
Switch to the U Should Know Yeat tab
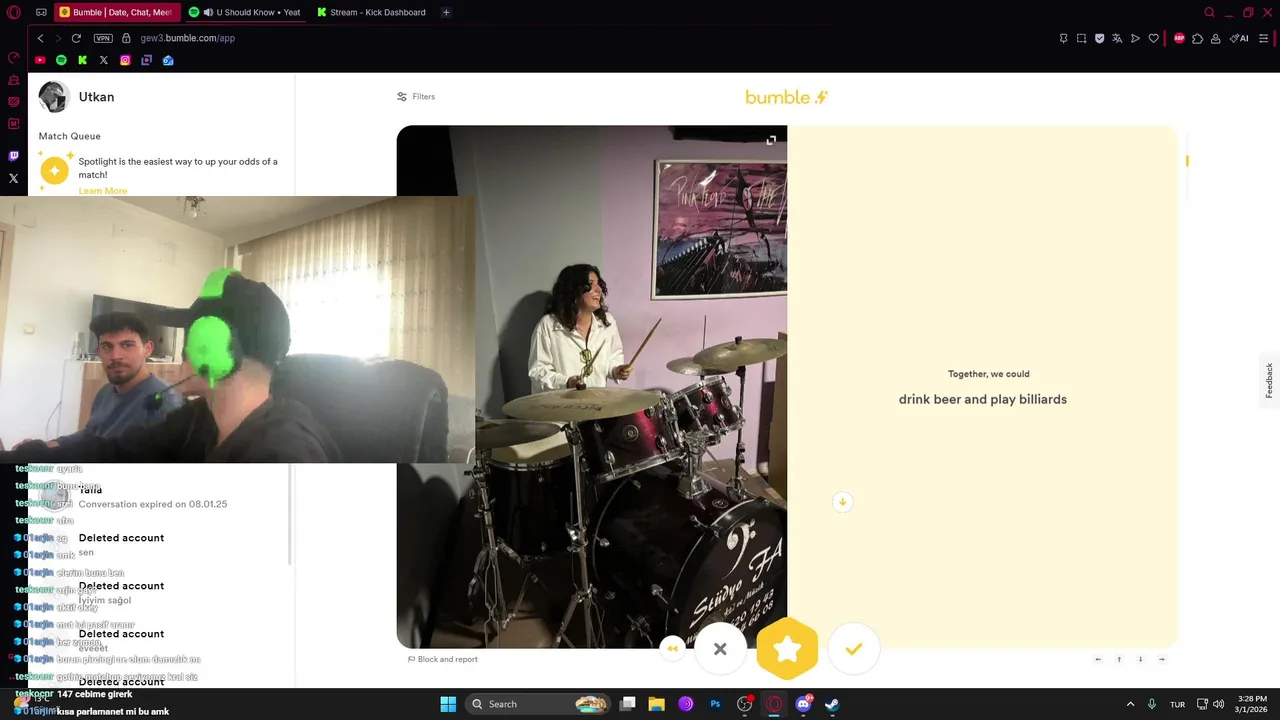click(x=246, y=12)
